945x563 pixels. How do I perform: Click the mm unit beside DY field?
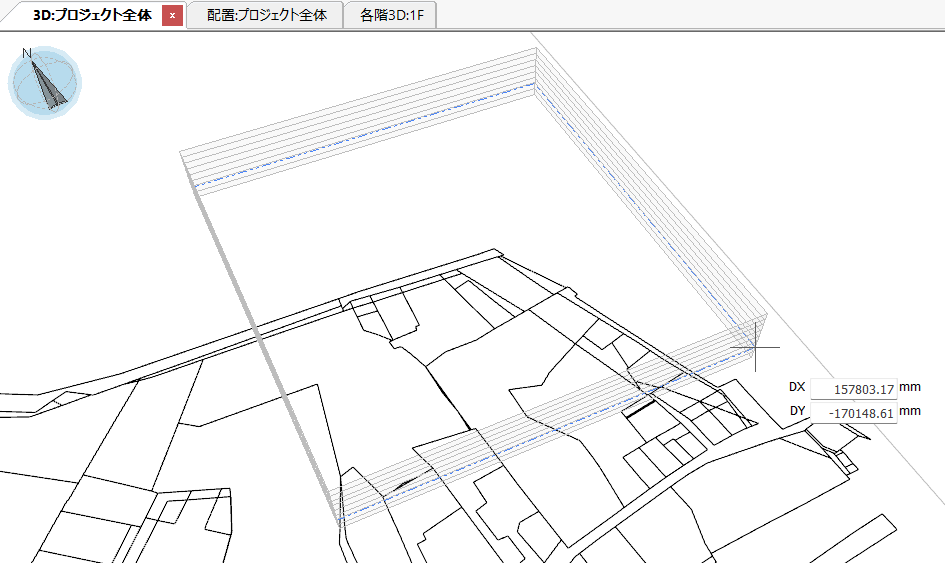[x=909, y=411]
